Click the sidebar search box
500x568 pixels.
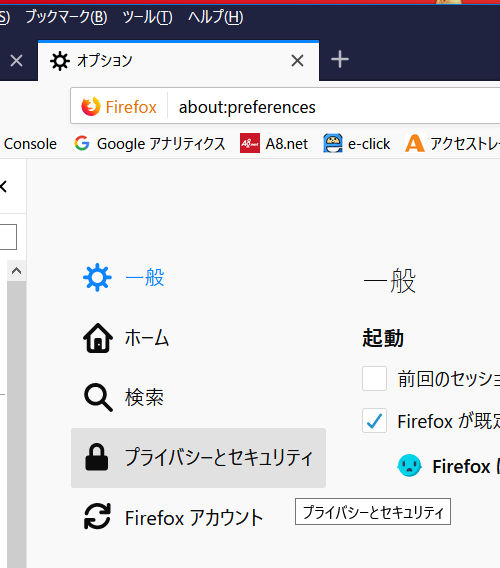pyautogui.click(x=8, y=237)
